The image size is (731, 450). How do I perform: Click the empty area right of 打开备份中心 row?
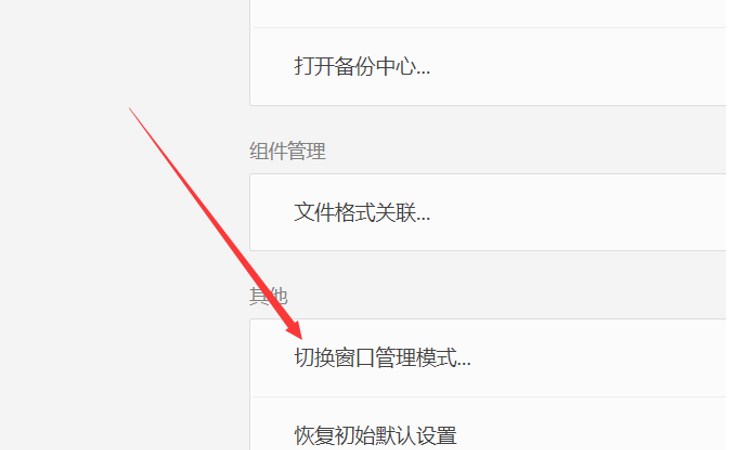click(578, 66)
